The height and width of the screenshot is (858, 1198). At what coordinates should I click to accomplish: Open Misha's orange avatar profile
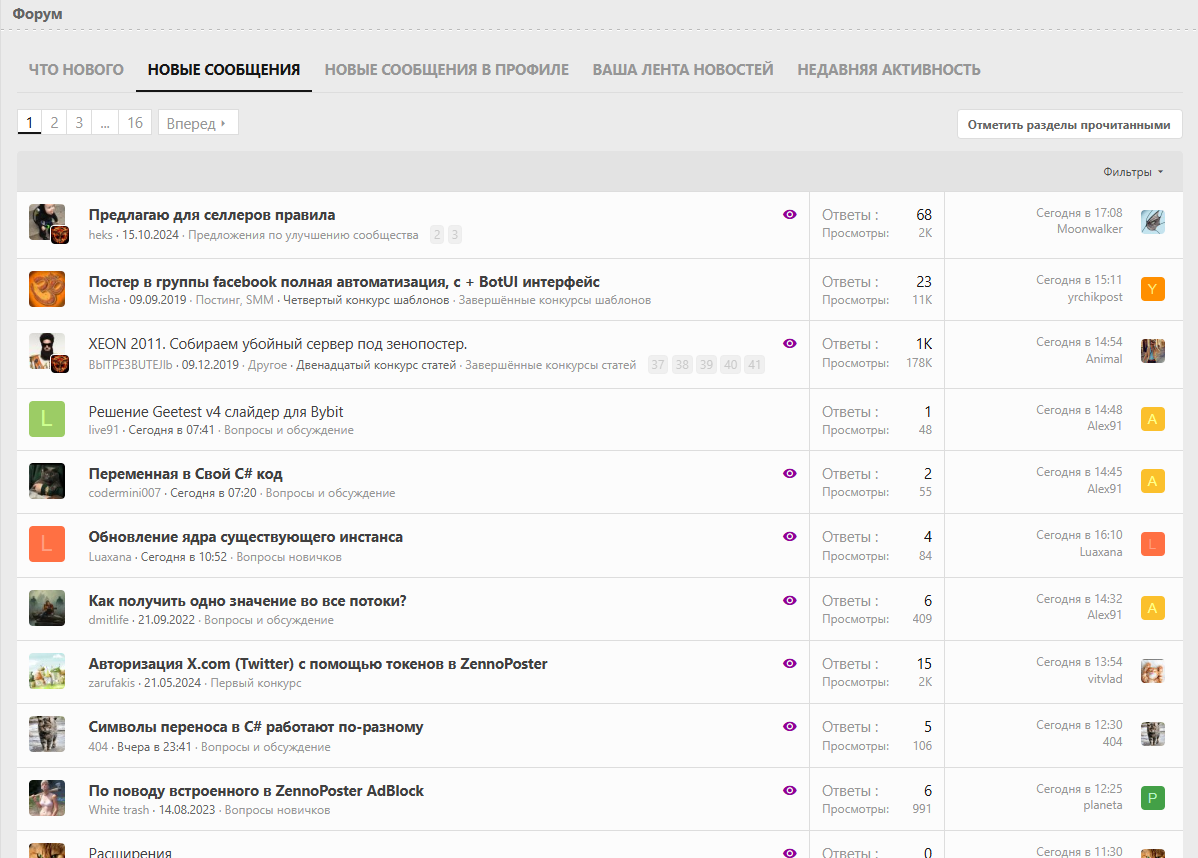[x=47, y=289]
